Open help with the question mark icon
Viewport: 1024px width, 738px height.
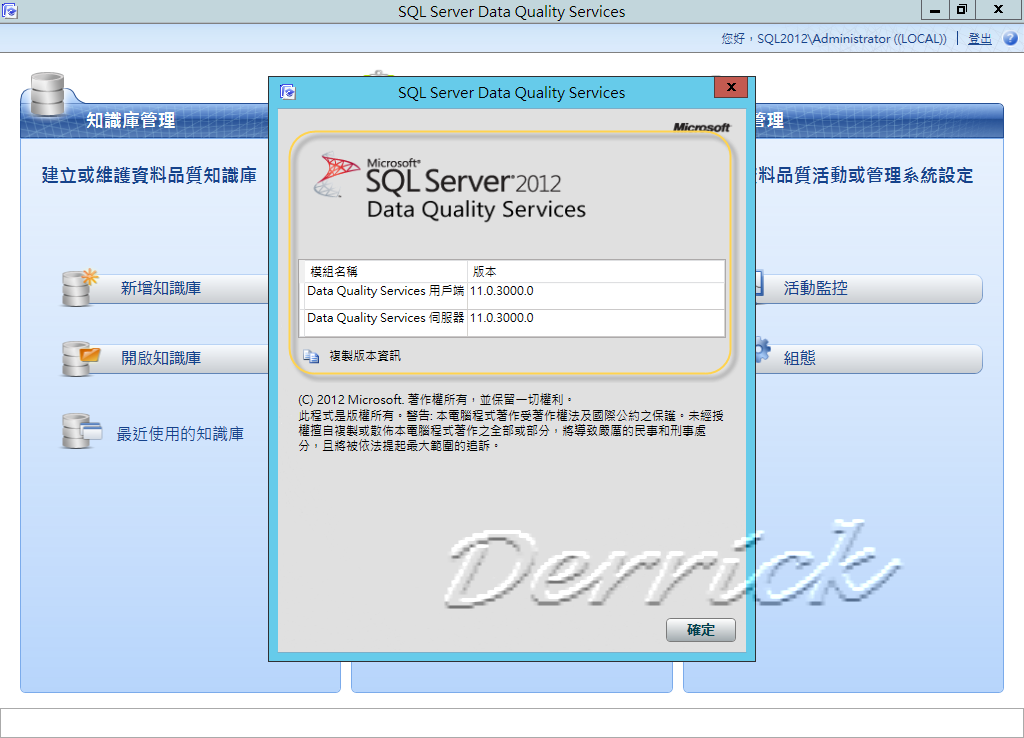(x=1010, y=38)
